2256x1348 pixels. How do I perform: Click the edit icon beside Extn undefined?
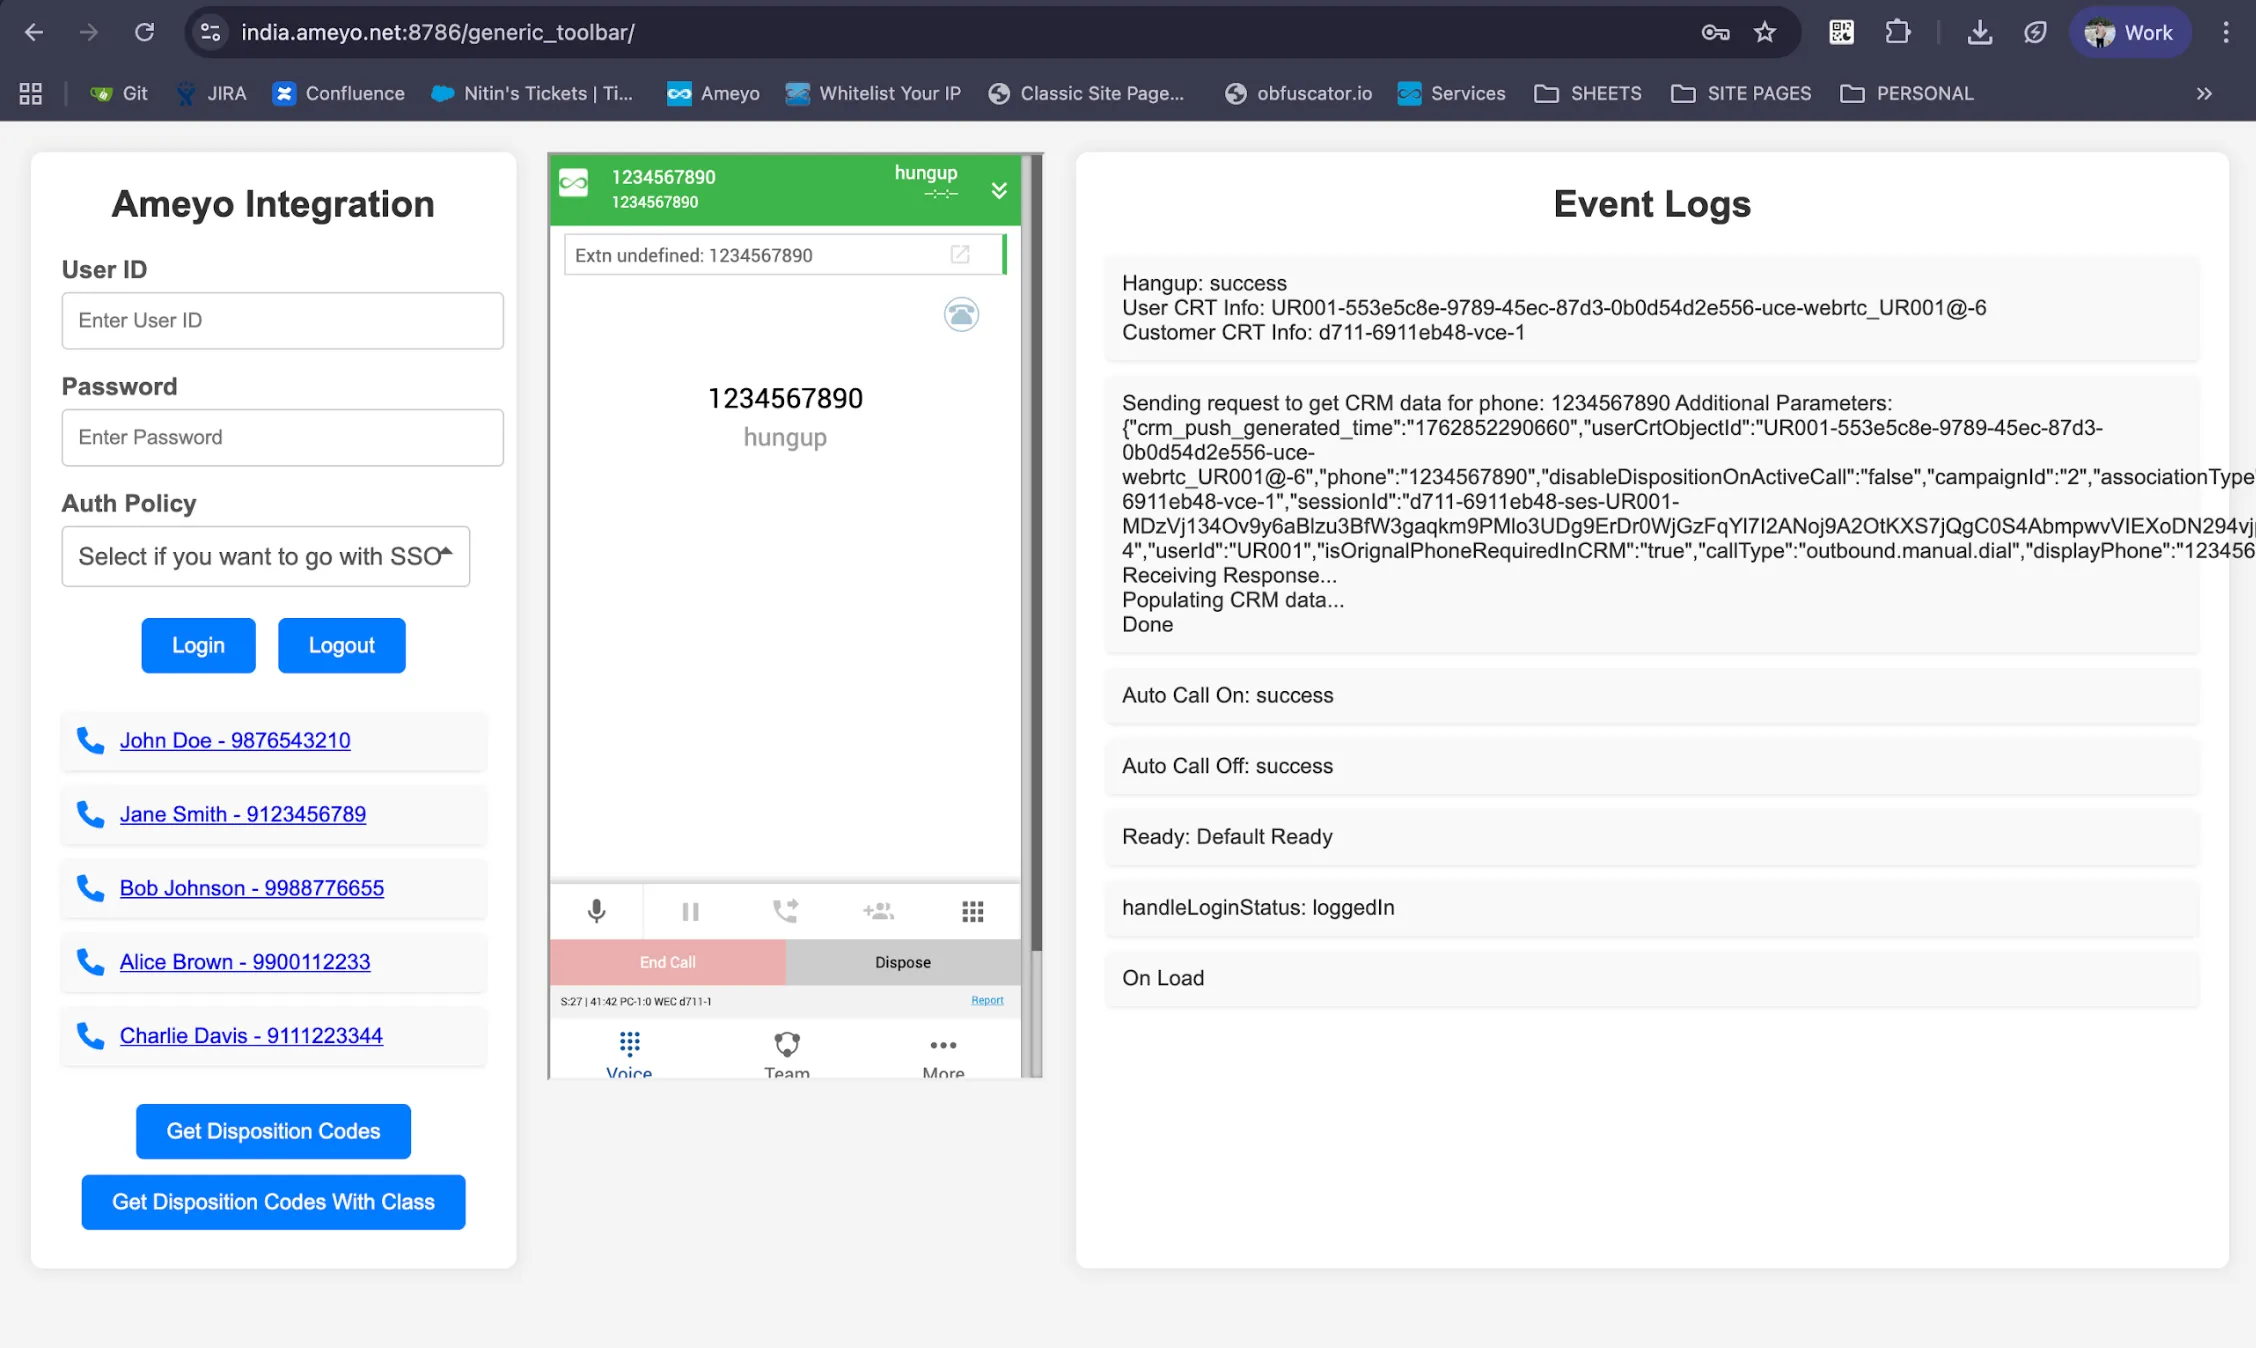(x=960, y=254)
